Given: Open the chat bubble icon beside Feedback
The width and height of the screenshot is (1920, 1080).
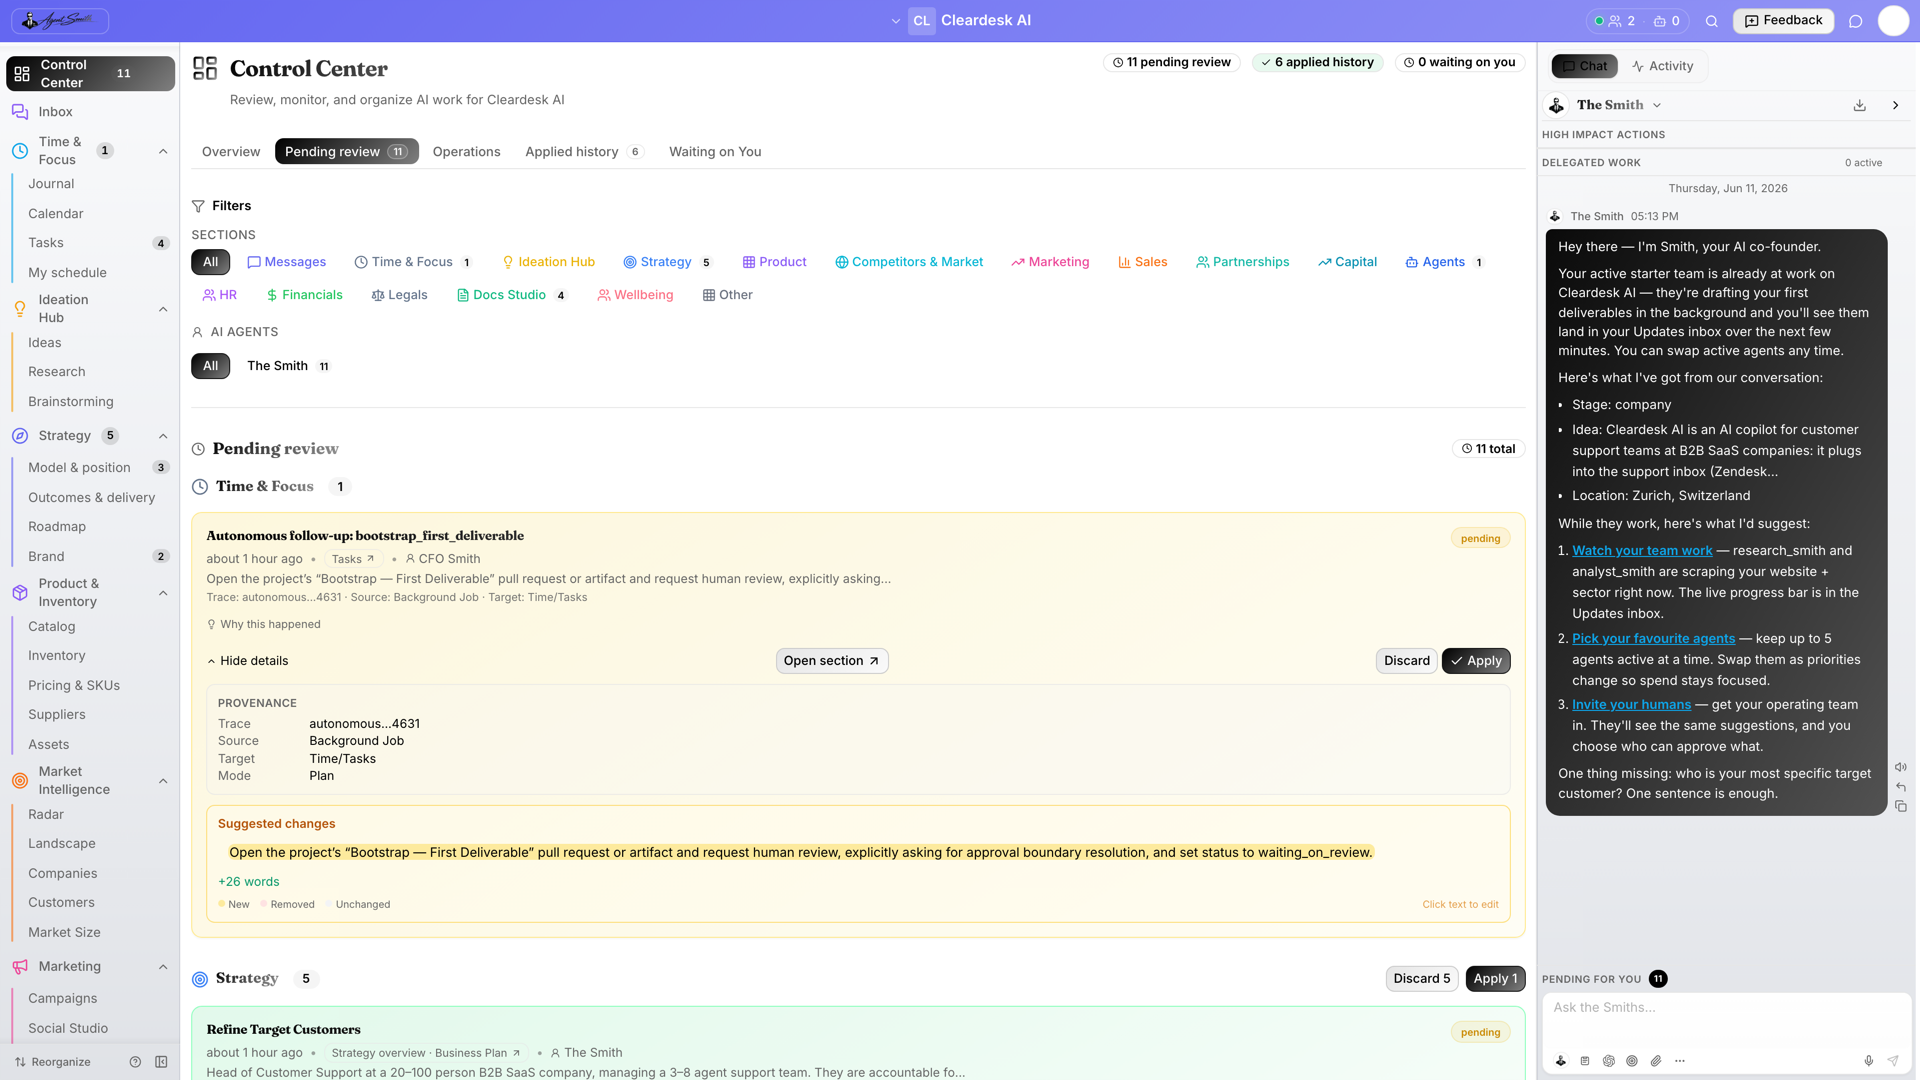Looking at the screenshot, I should [x=1856, y=21].
